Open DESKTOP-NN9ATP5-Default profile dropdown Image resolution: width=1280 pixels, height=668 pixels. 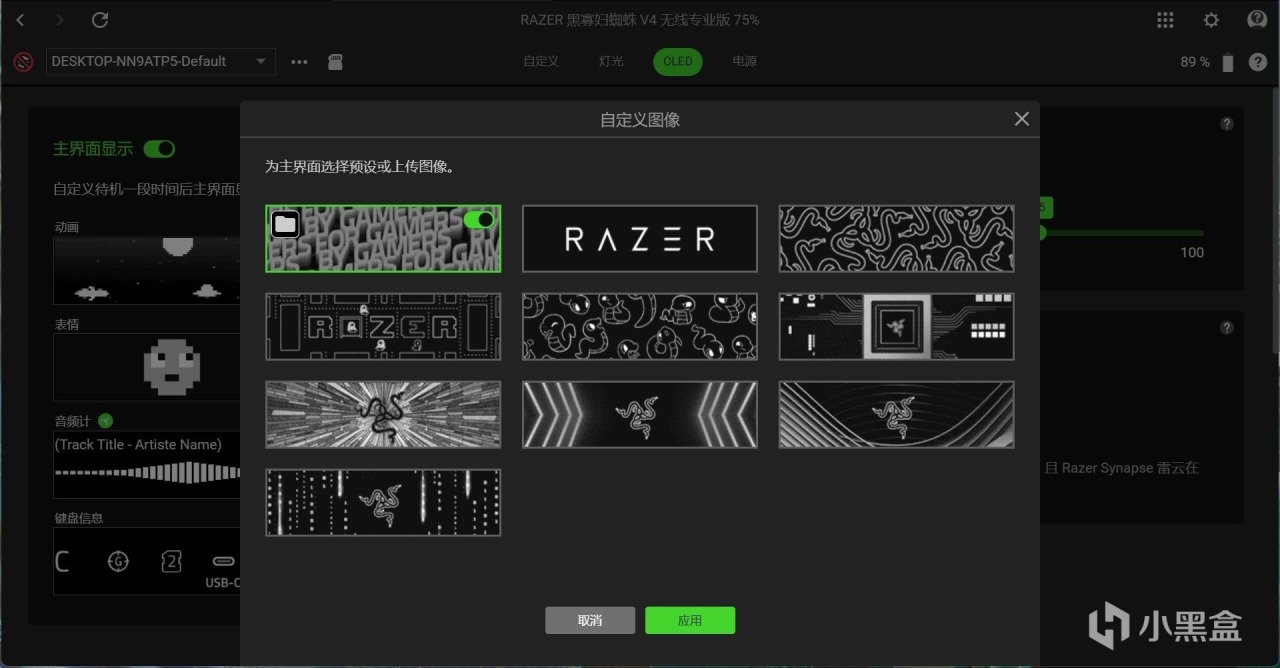[x=160, y=61]
